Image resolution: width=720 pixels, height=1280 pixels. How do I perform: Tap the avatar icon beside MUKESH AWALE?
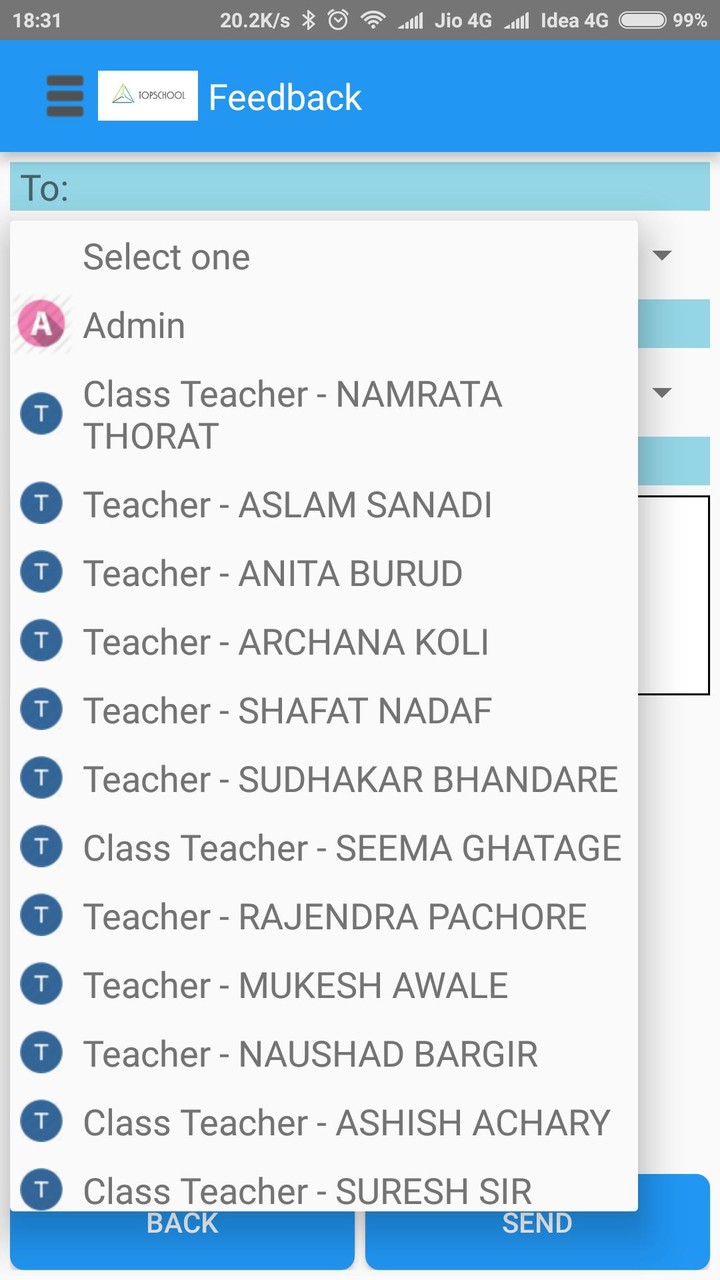coord(41,985)
